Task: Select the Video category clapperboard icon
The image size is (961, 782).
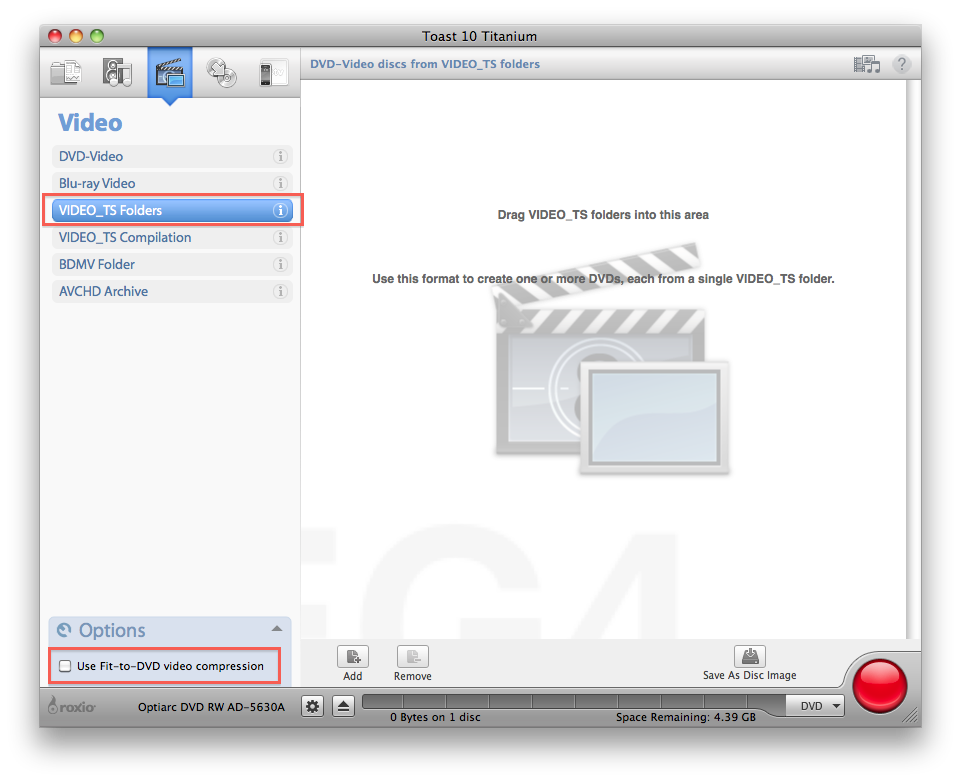Action: coord(170,72)
